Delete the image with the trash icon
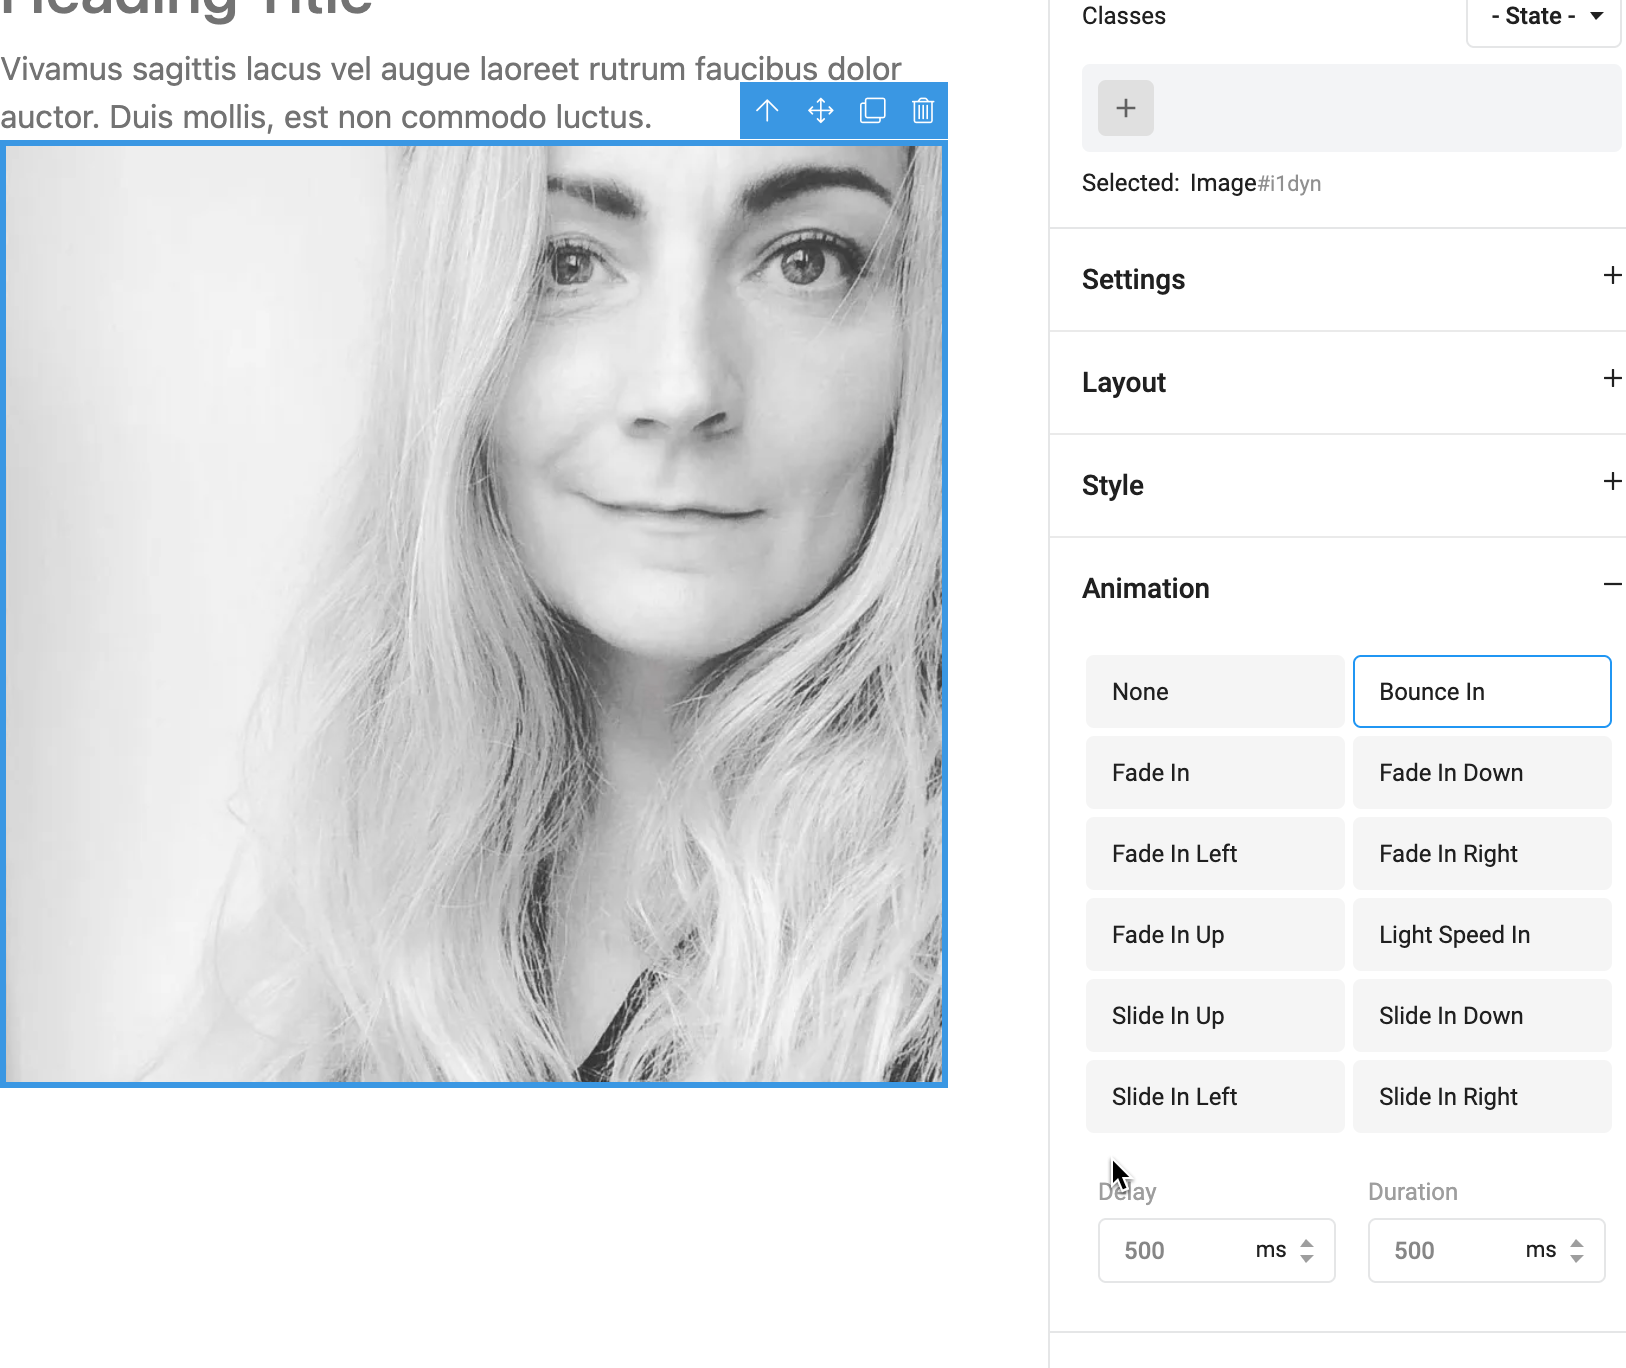Image resolution: width=1626 pixels, height=1368 pixels. coord(923,111)
